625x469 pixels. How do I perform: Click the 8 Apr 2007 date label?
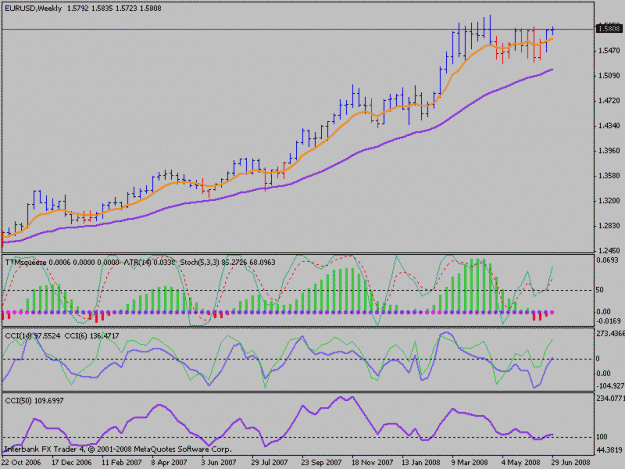click(x=169, y=463)
